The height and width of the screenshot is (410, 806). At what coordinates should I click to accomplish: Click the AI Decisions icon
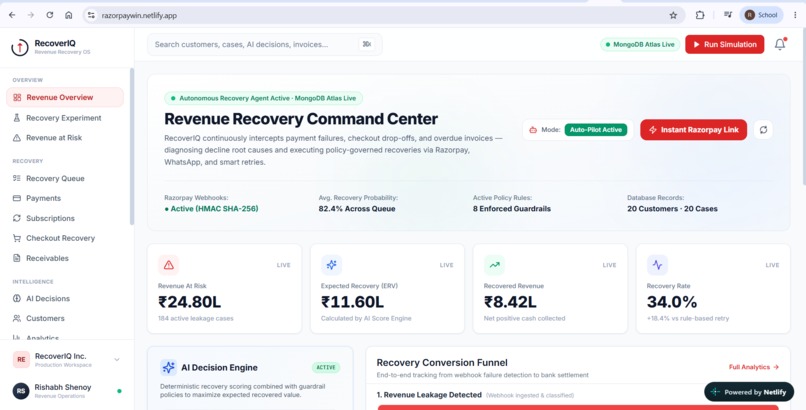(x=17, y=299)
